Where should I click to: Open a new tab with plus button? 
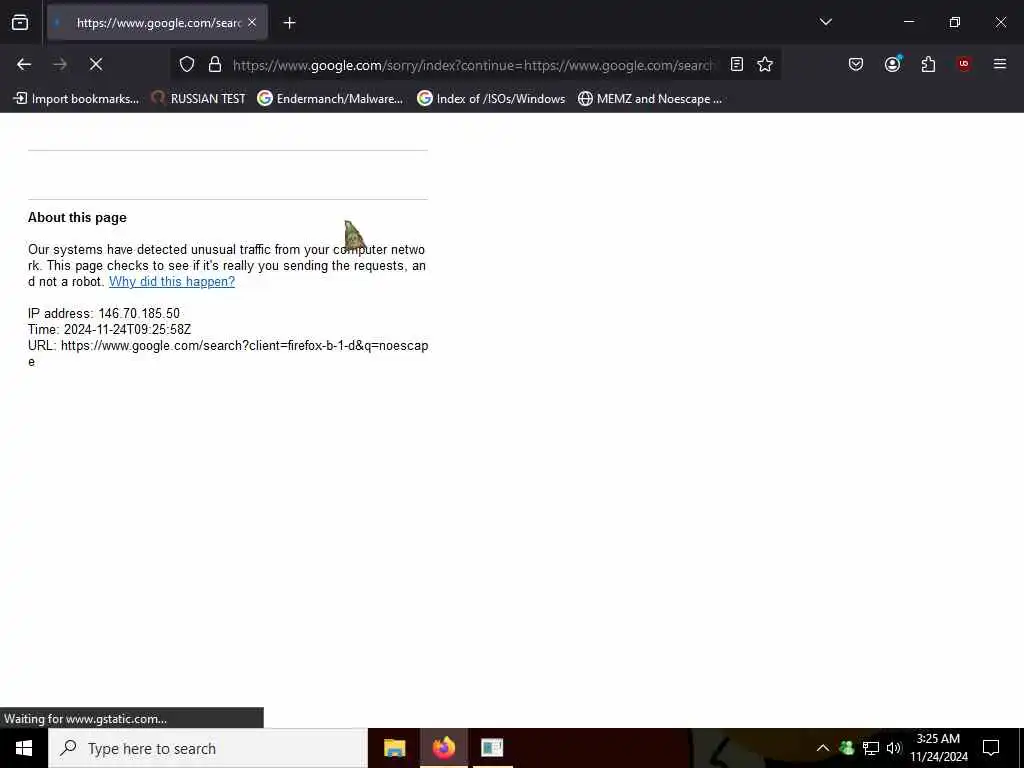click(x=289, y=23)
